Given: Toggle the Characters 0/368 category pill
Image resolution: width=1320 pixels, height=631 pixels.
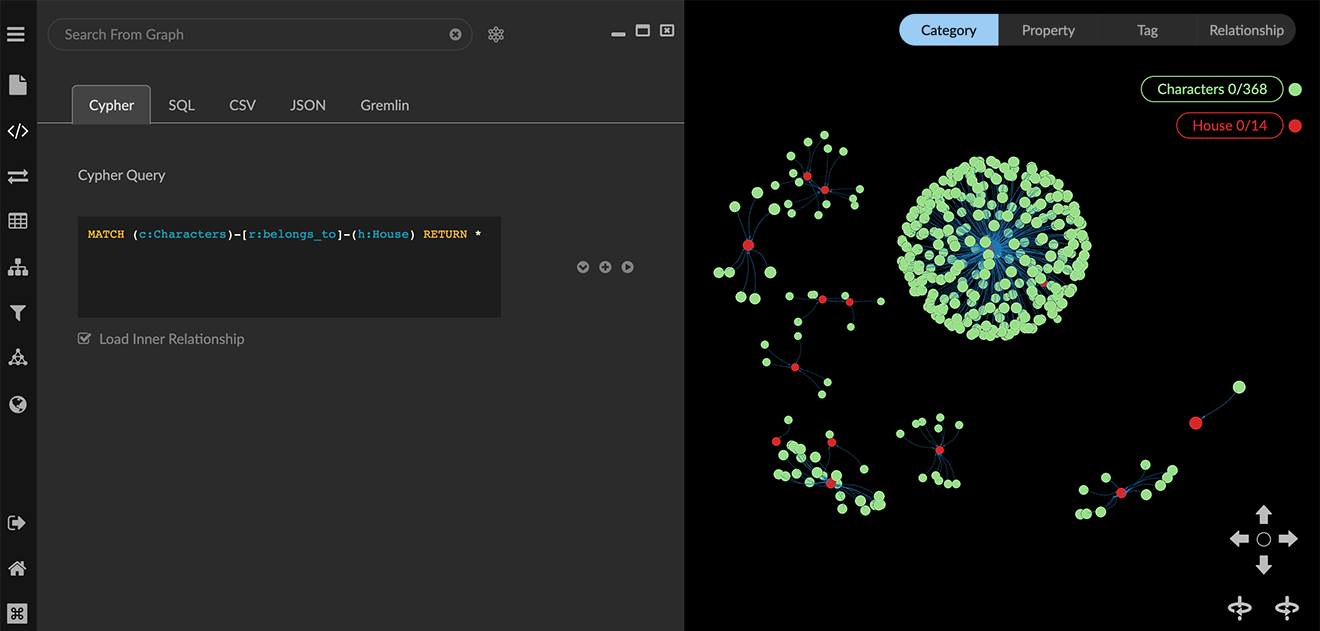Looking at the screenshot, I should point(1211,89).
